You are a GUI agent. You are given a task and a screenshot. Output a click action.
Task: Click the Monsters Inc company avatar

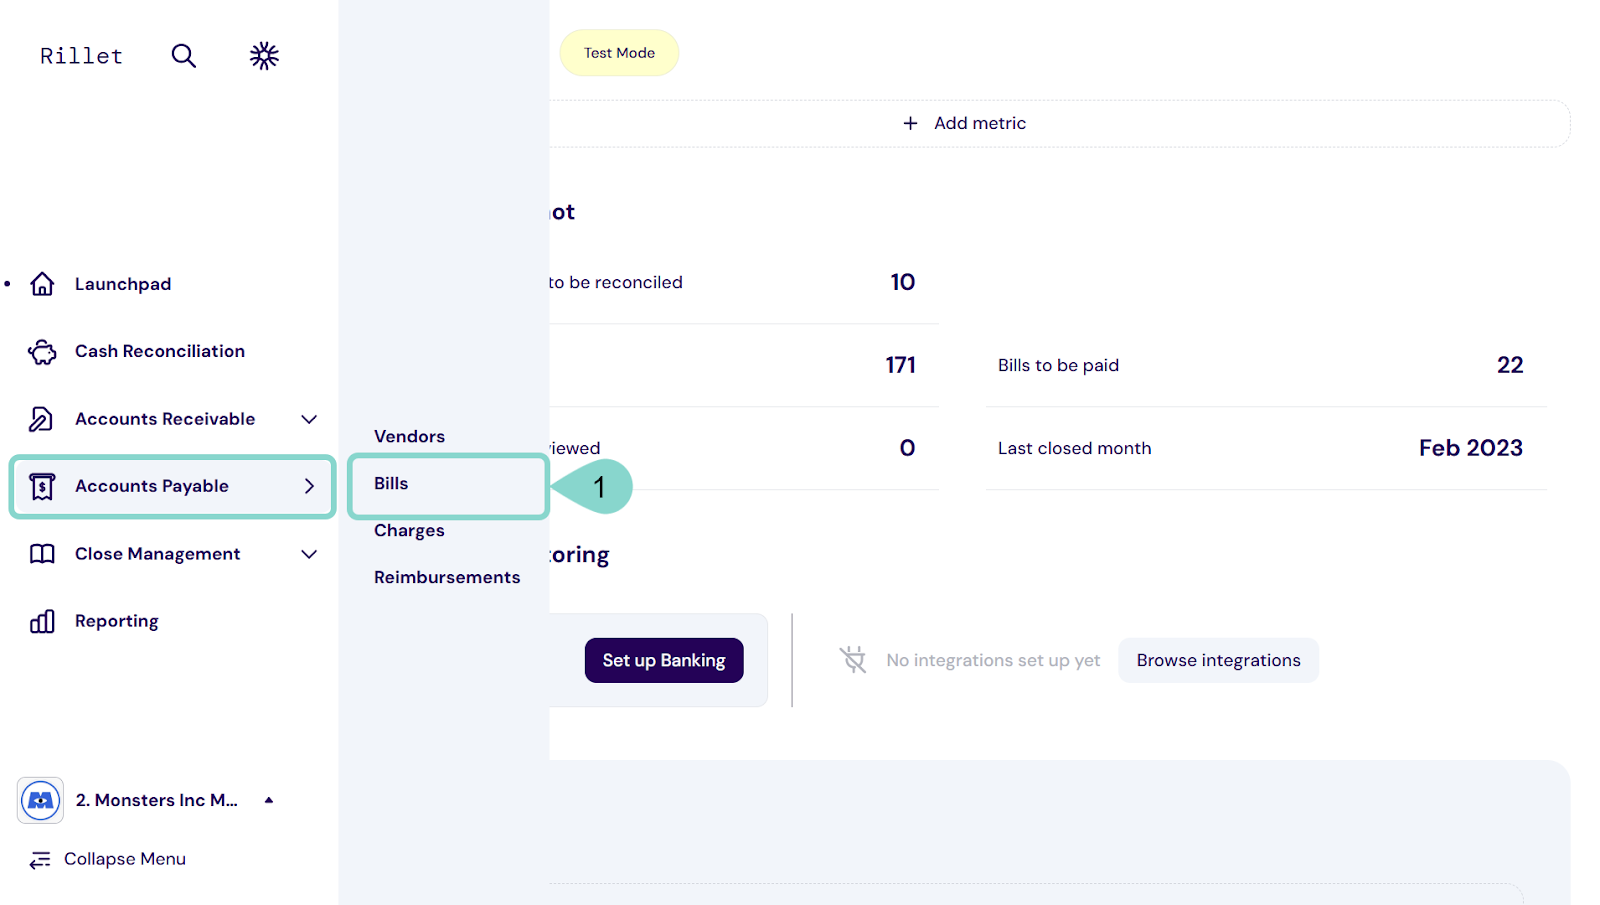tap(41, 800)
